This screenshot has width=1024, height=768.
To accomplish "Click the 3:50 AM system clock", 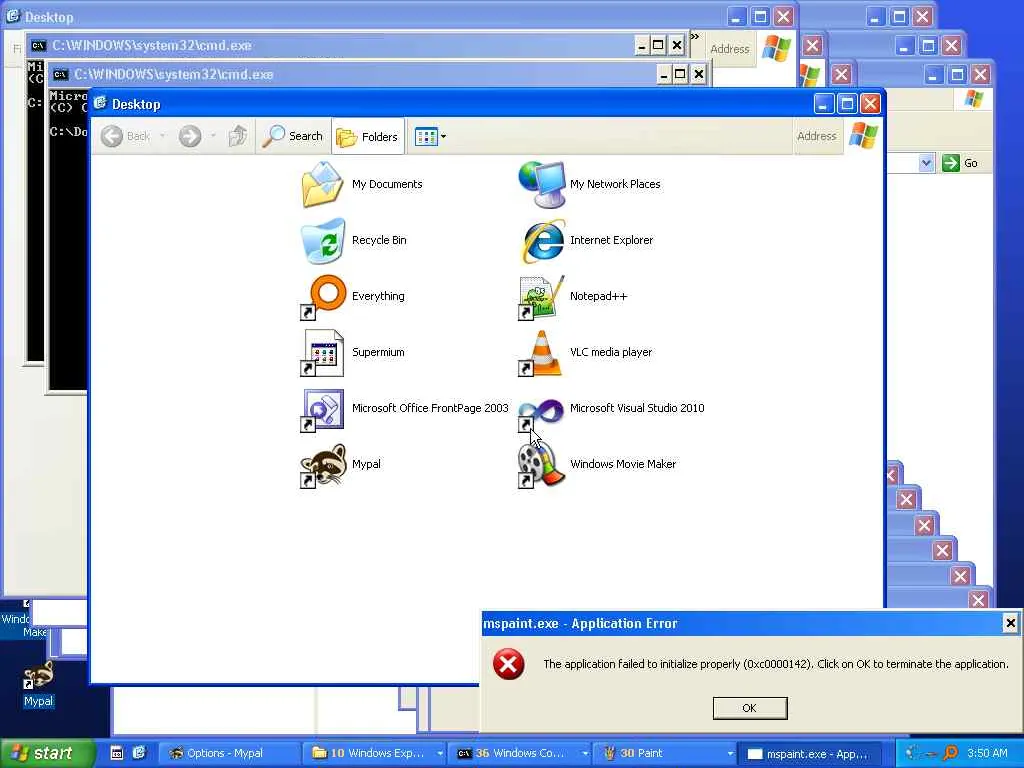I will [x=987, y=753].
